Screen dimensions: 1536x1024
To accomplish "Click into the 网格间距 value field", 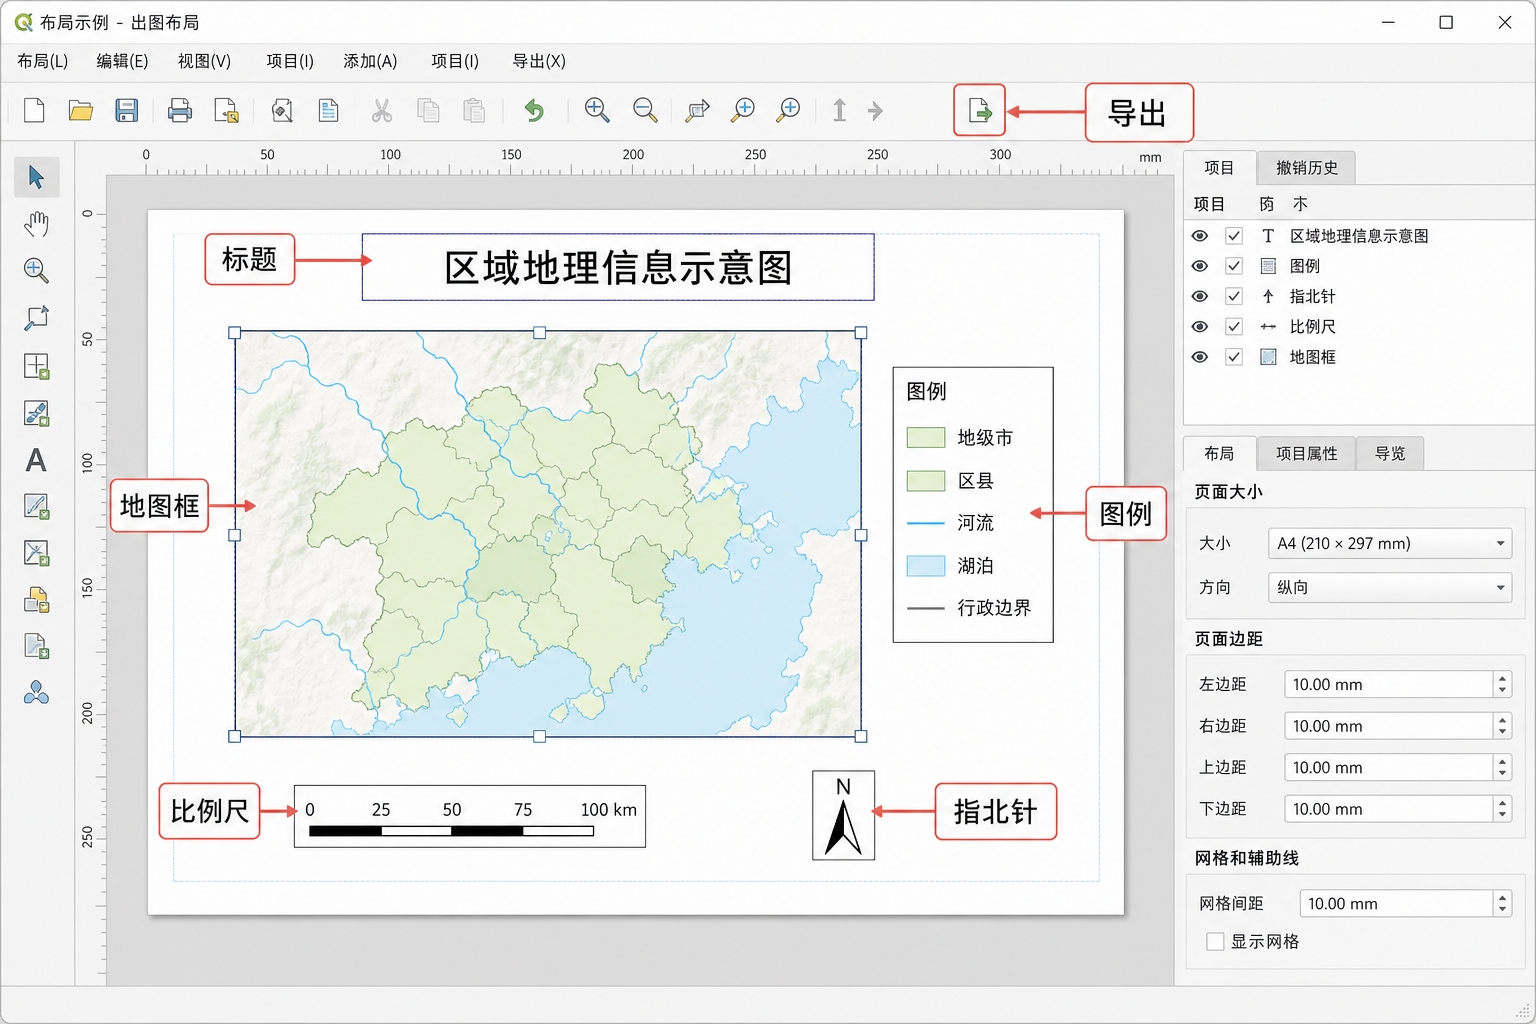I will point(1396,903).
